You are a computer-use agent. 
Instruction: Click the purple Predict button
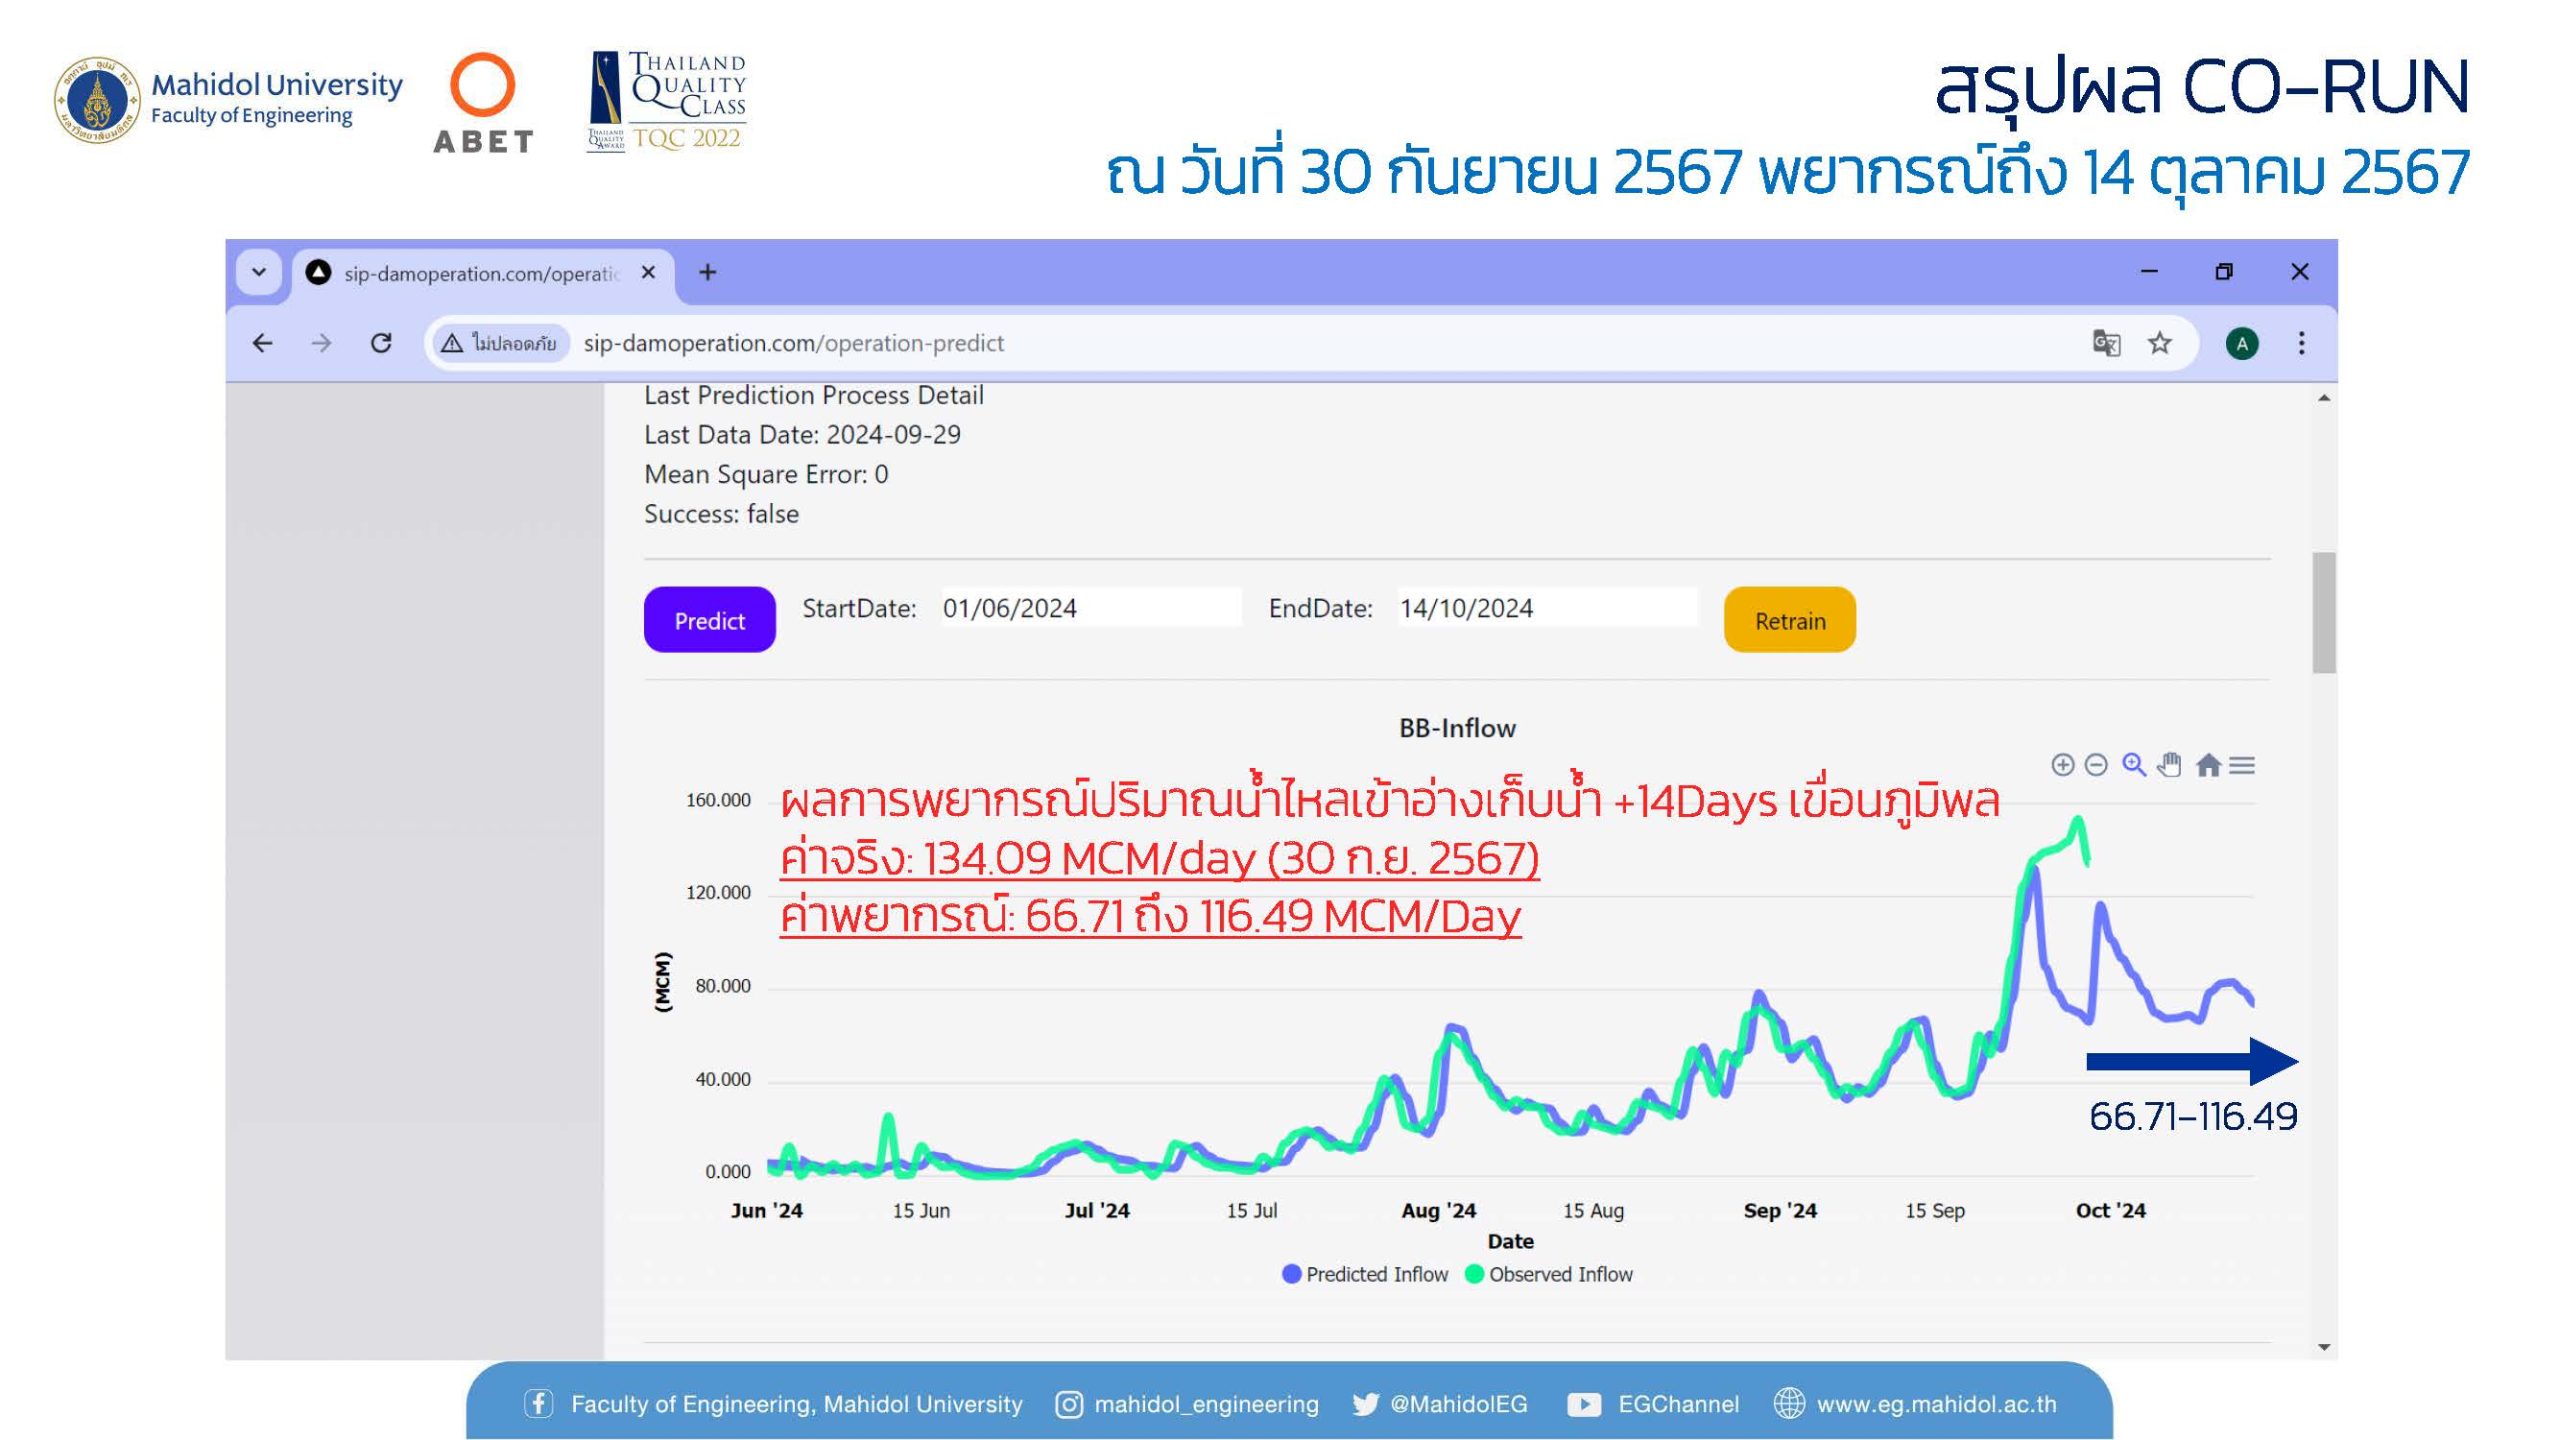(709, 620)
